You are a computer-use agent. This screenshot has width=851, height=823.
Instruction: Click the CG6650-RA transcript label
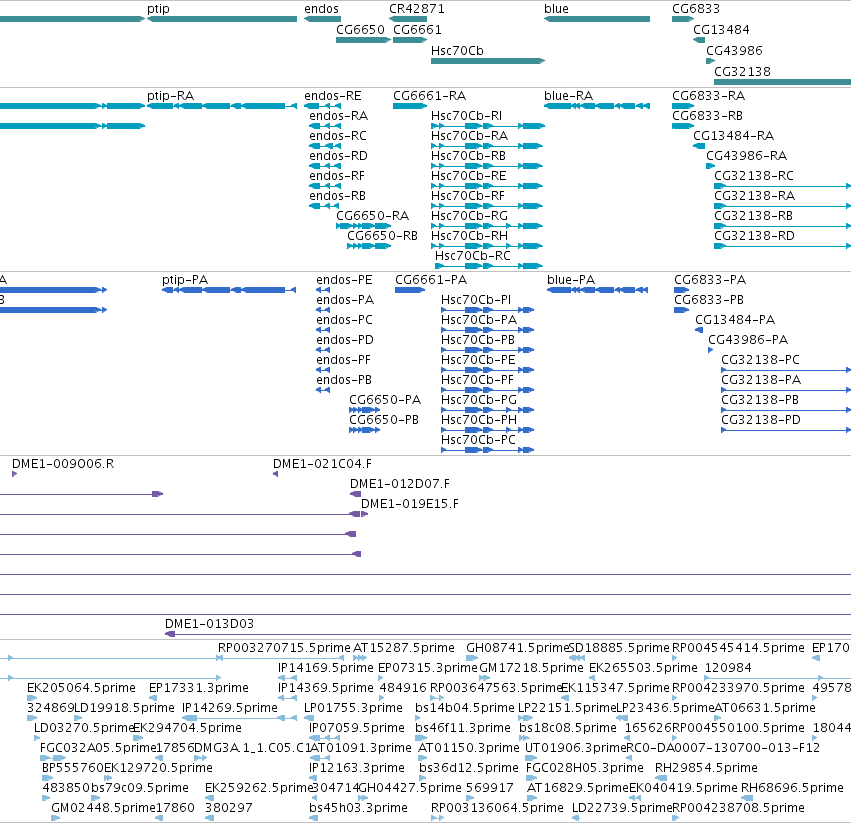coord(372,216)
